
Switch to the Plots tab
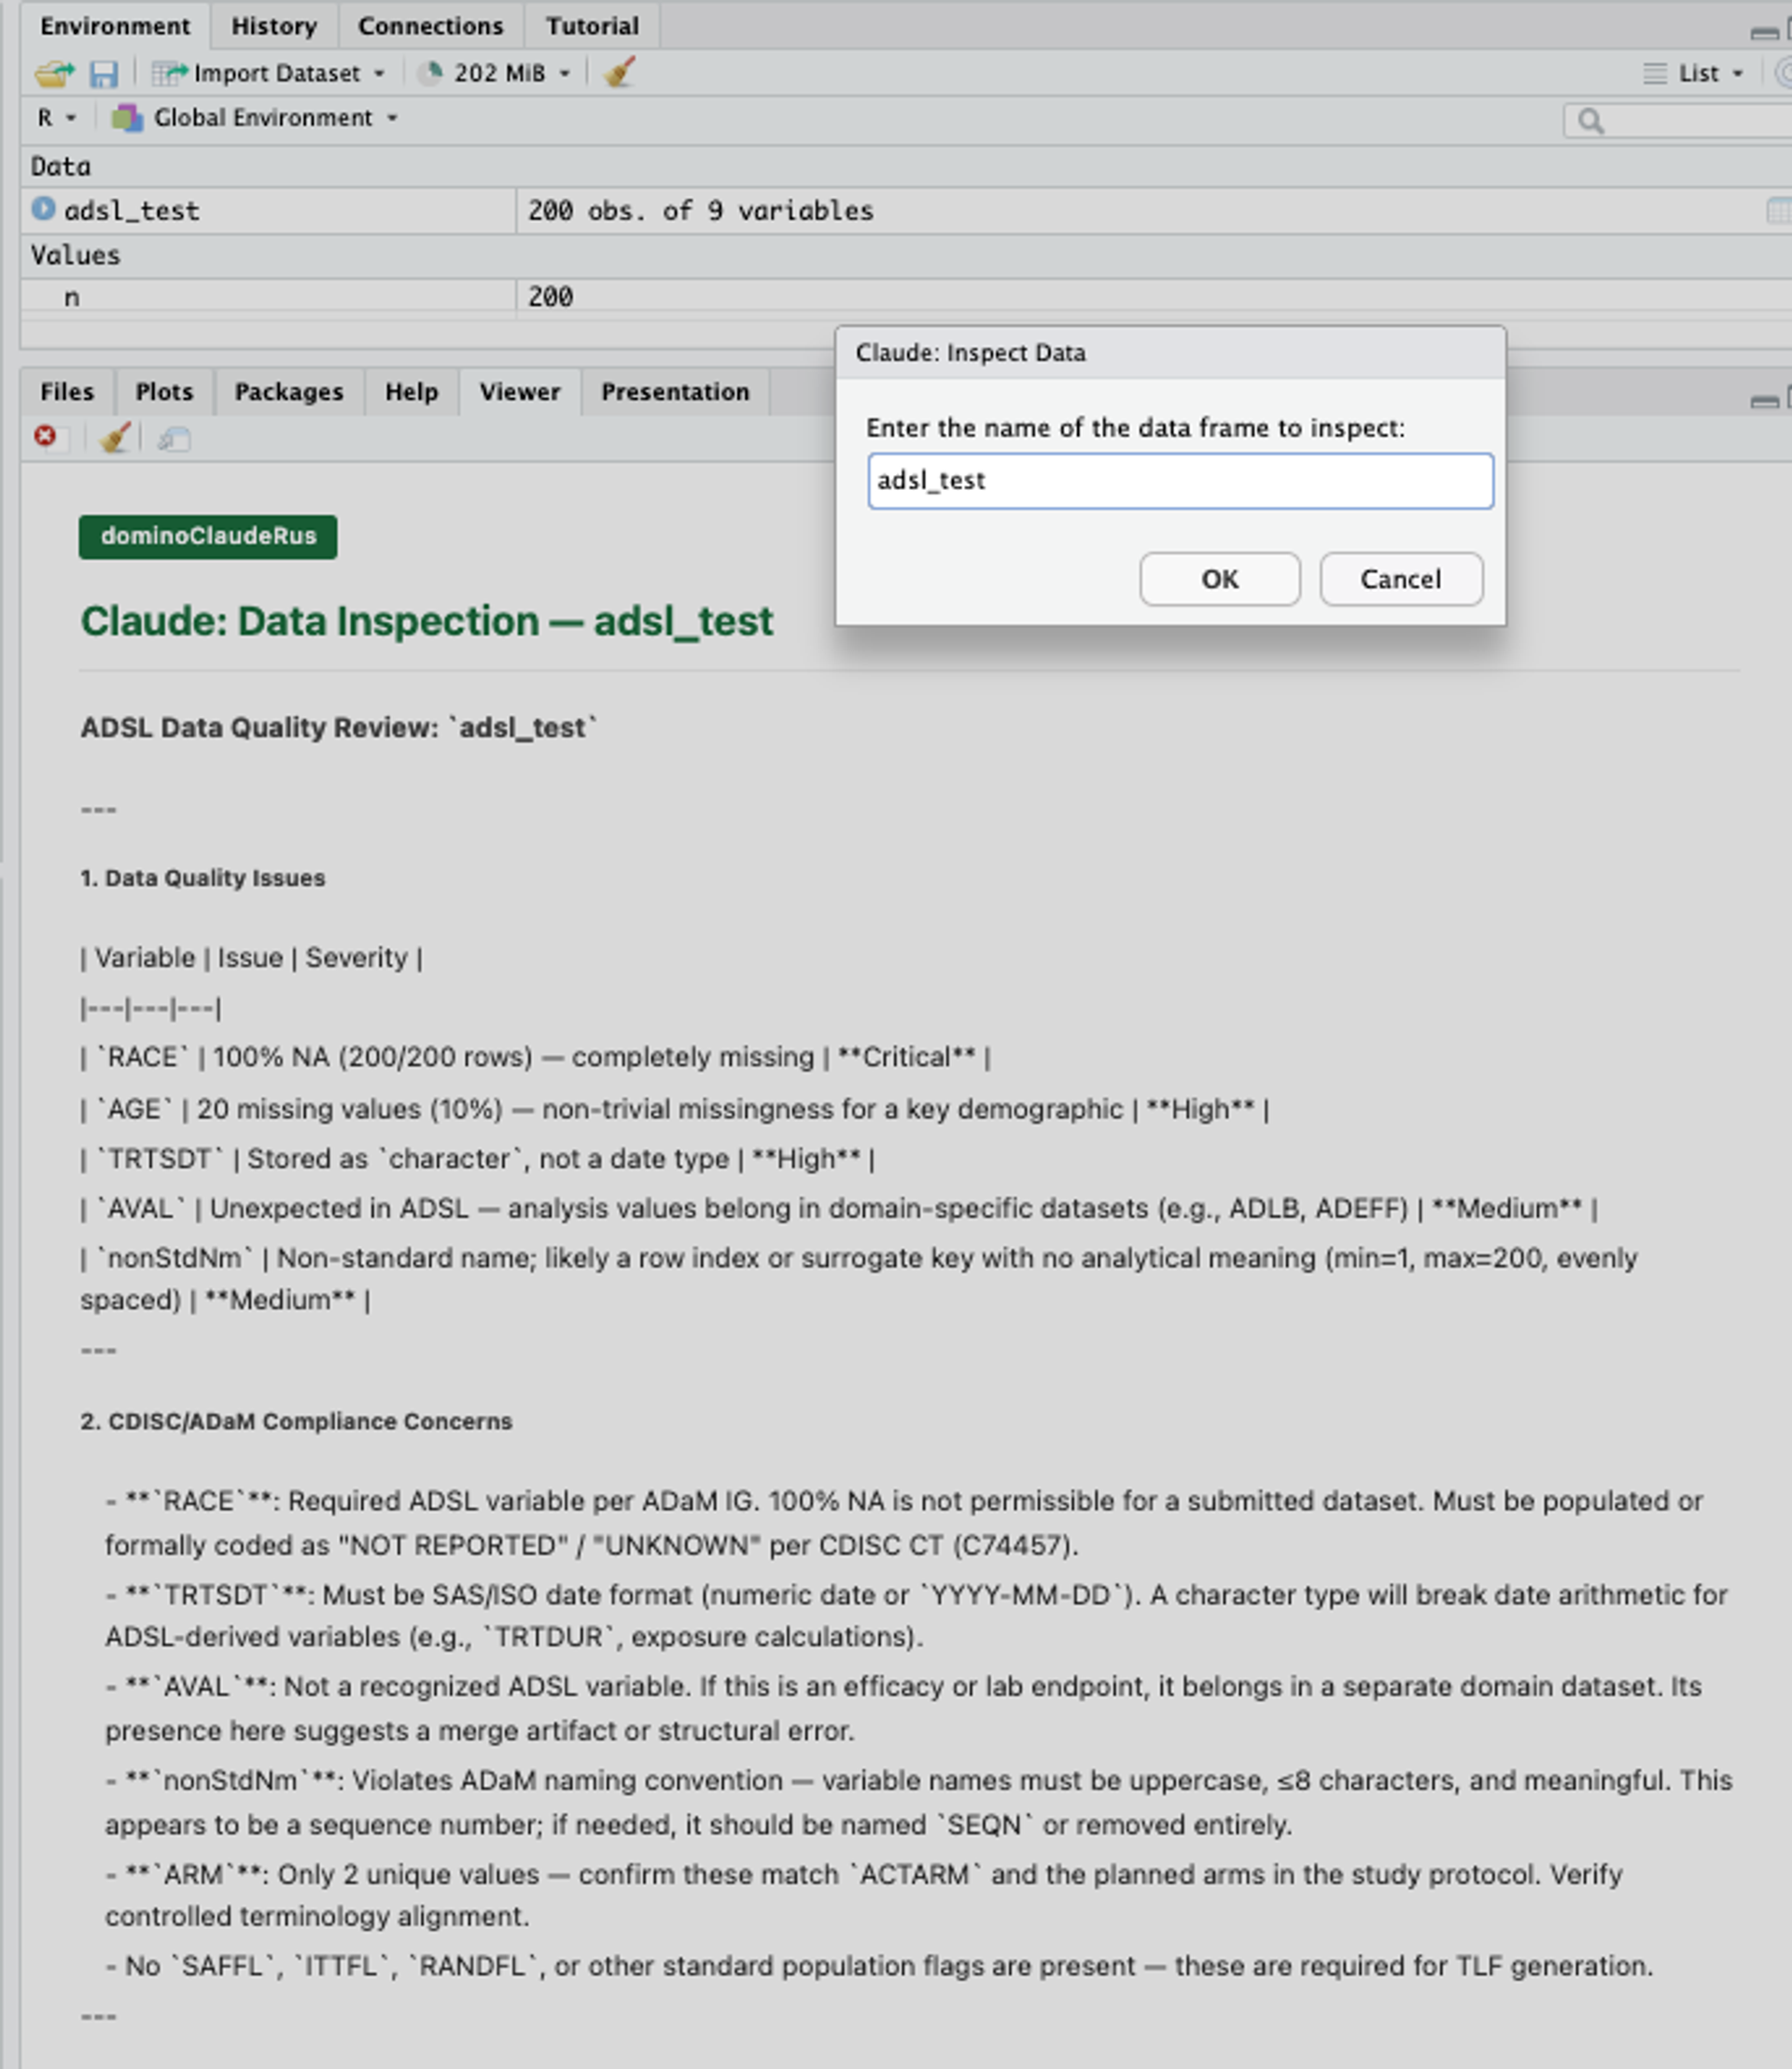[x=164, y=392]
